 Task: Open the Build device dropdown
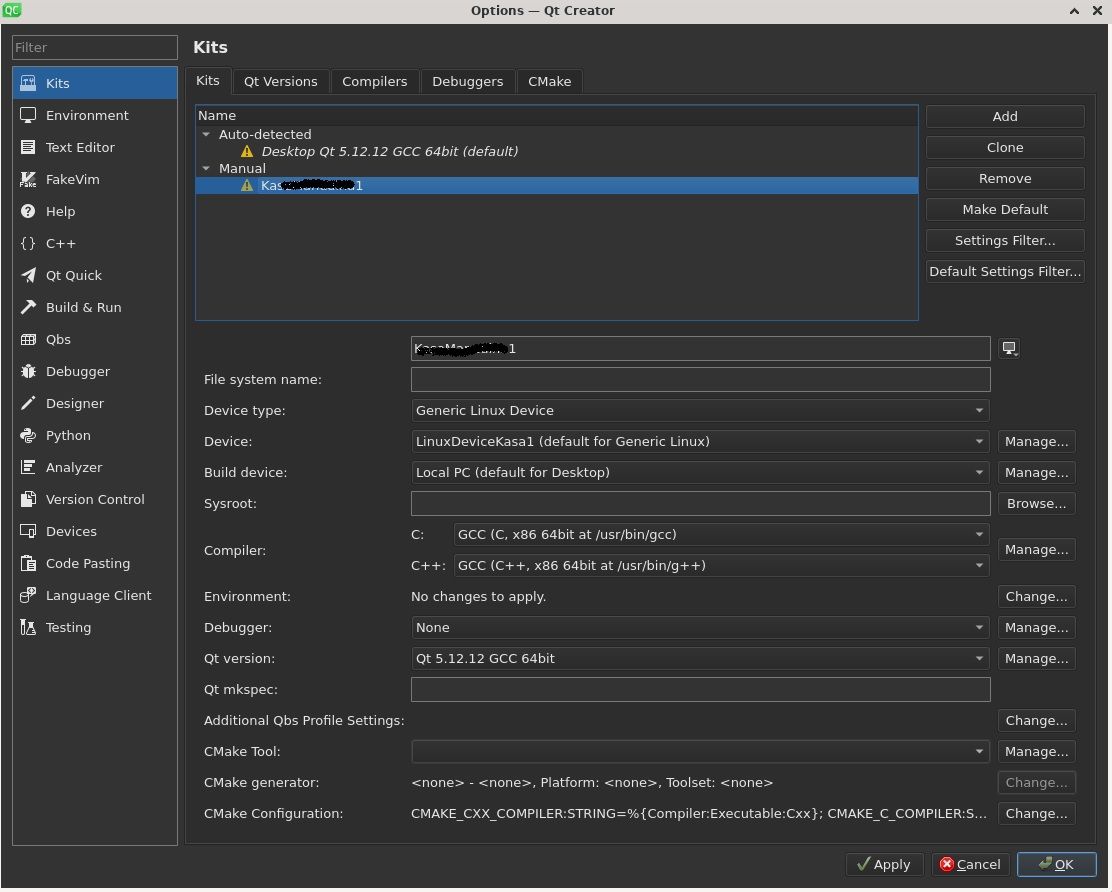click(x=700, y=474)
